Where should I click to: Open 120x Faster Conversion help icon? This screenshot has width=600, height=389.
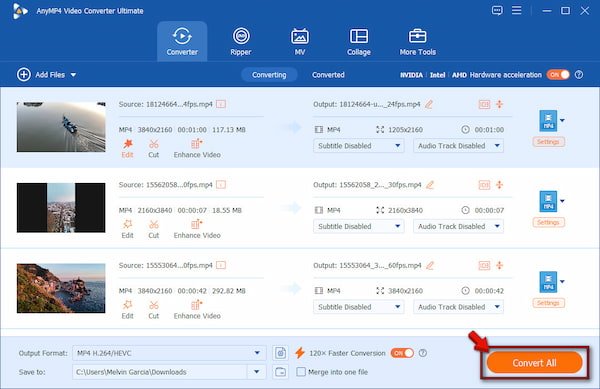[x=422, y=353]
